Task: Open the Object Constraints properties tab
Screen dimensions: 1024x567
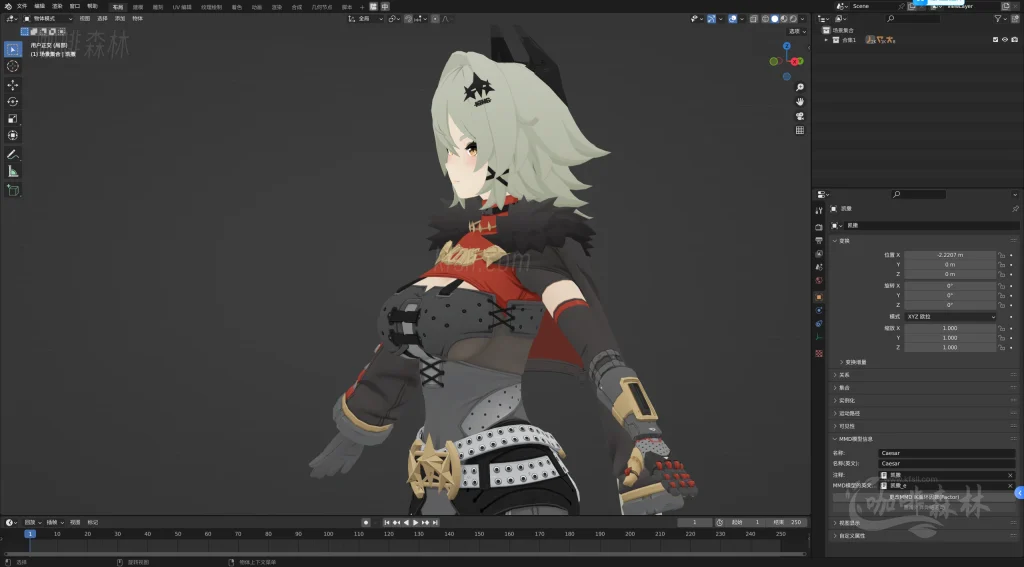Action: [819, 323]
